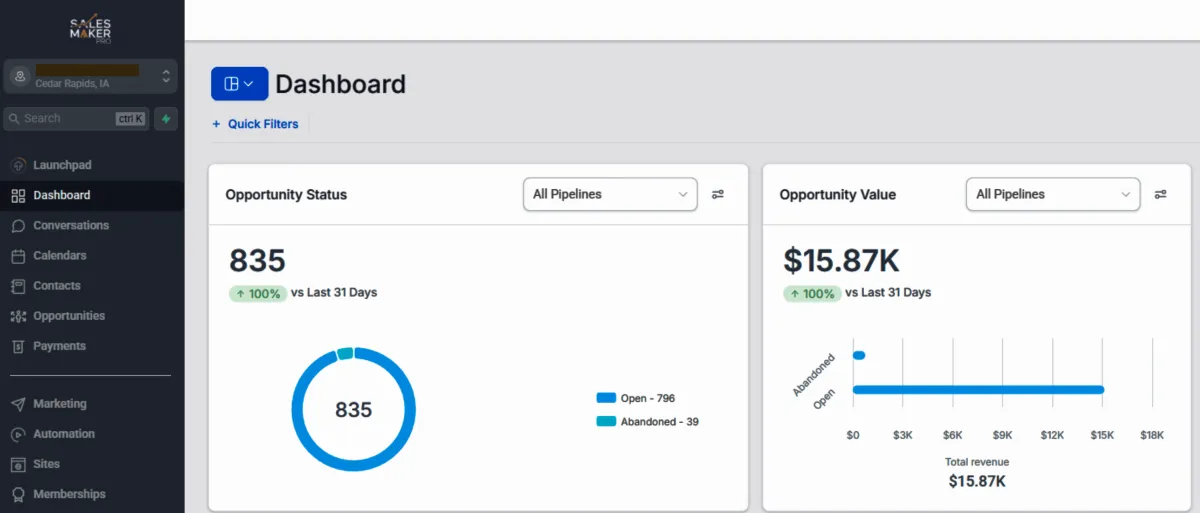Expand the Opportunity Status All Pipelines dropdown
The image size is (1200, 513).
point(610,194)
